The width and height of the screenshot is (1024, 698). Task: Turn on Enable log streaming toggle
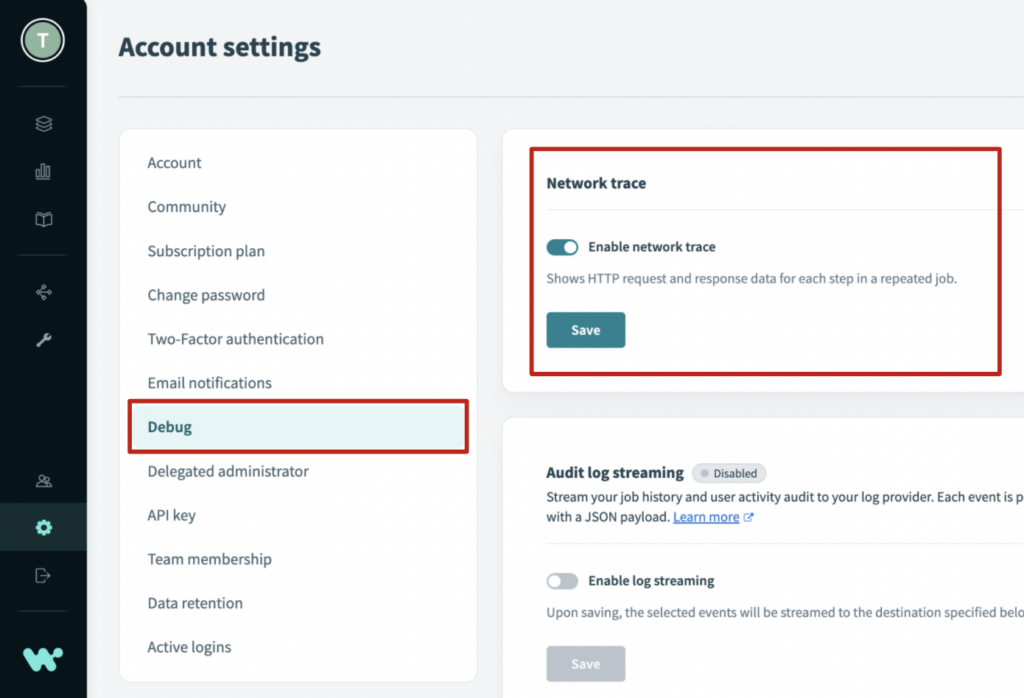coord(562,581)
